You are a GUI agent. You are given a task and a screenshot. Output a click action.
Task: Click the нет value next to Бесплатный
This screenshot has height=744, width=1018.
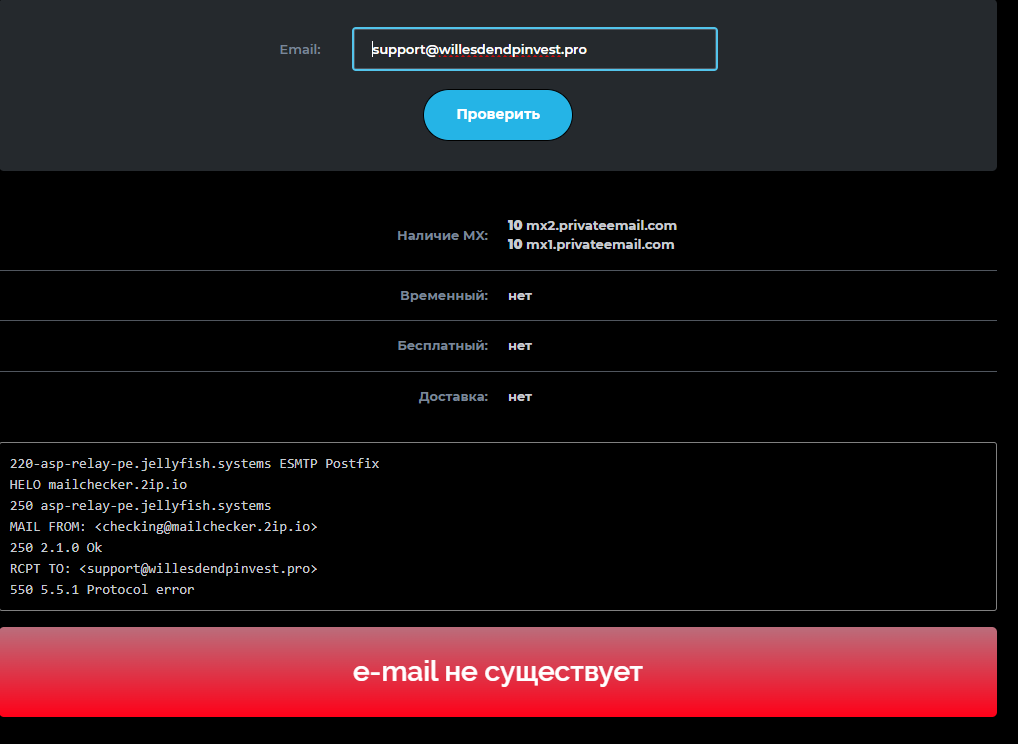[x=520, y=346]
